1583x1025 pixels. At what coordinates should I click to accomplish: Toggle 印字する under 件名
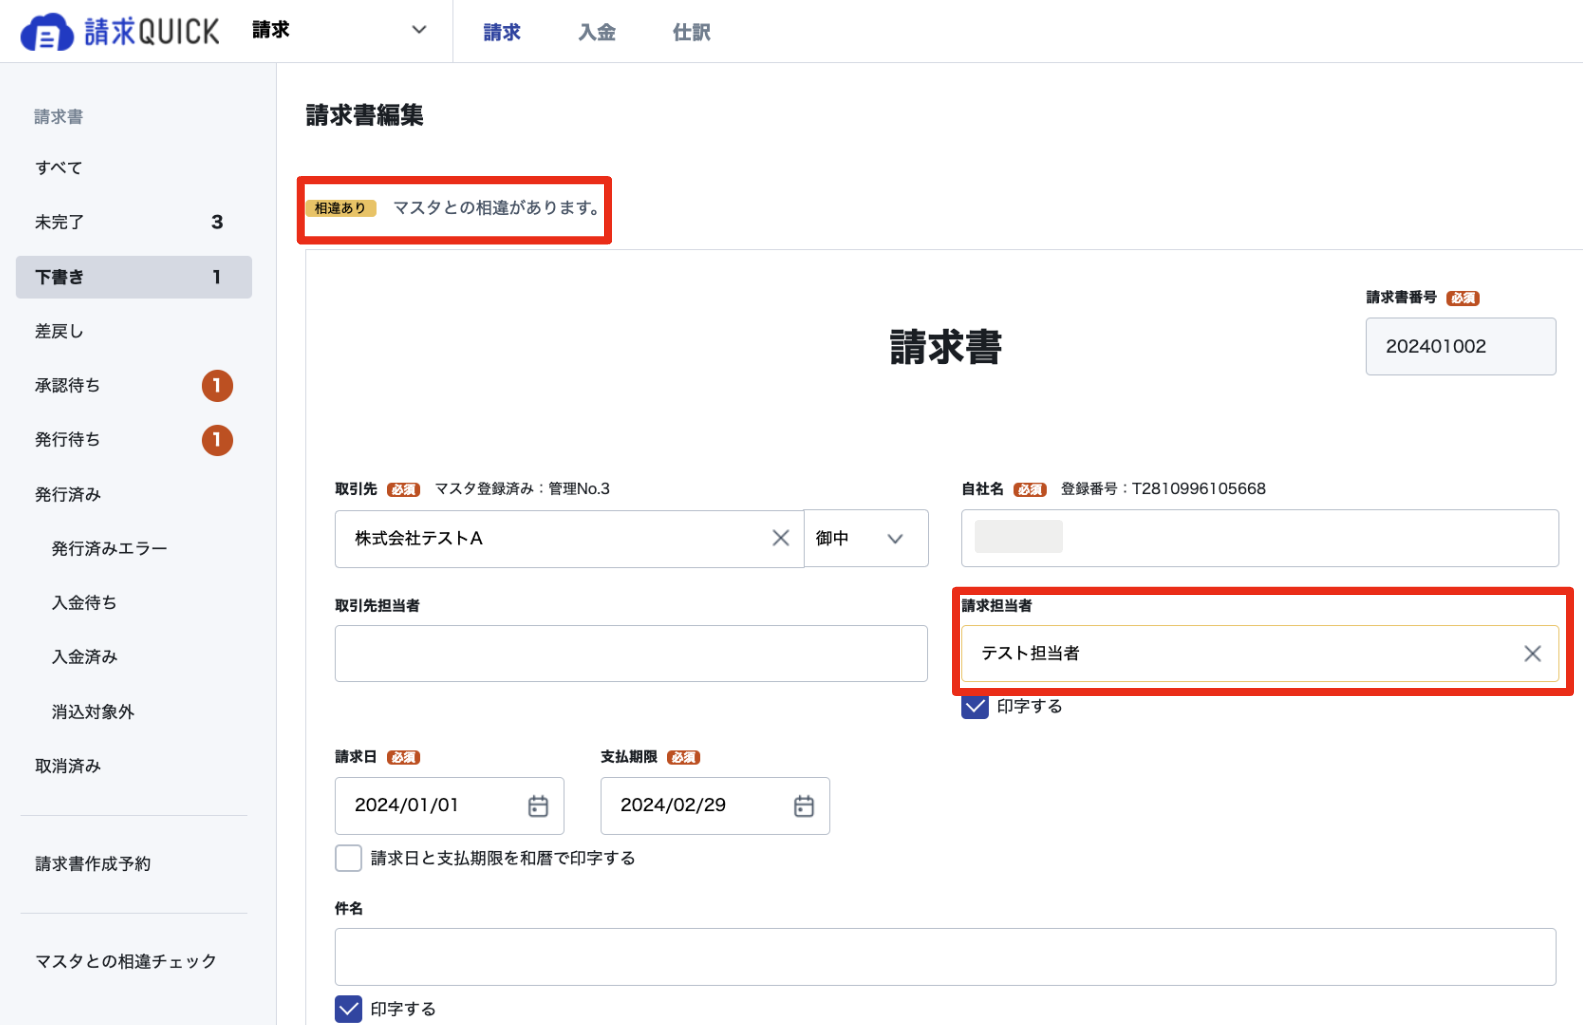348,1009
